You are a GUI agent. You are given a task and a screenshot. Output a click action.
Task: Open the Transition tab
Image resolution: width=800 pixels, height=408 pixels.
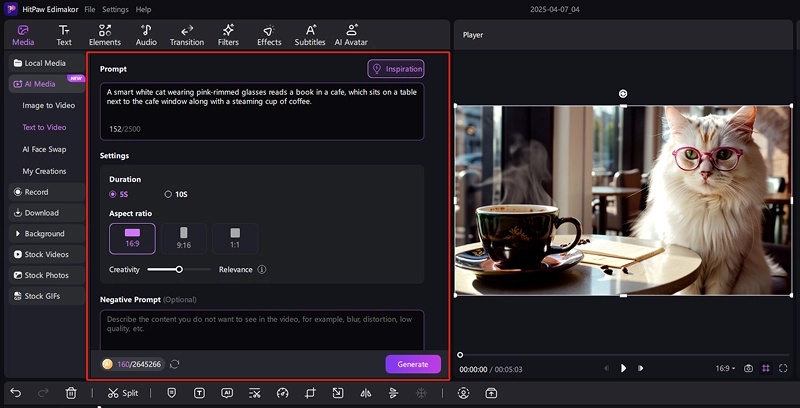tap(187, 35)
